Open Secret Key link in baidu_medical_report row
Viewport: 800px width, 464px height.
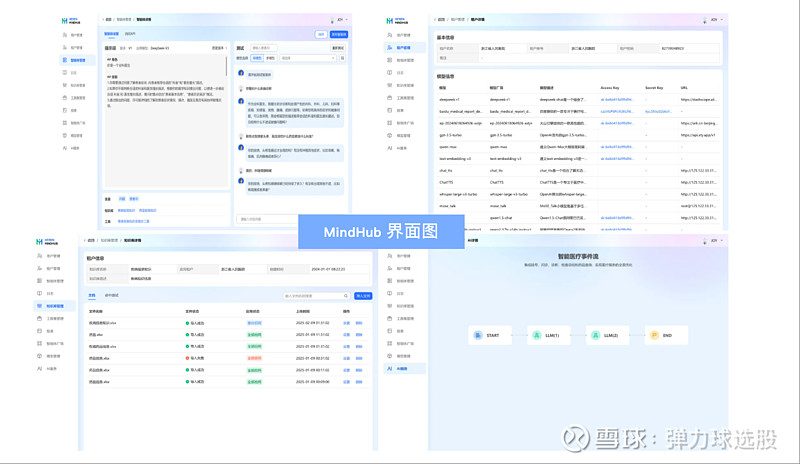point(658,111)
